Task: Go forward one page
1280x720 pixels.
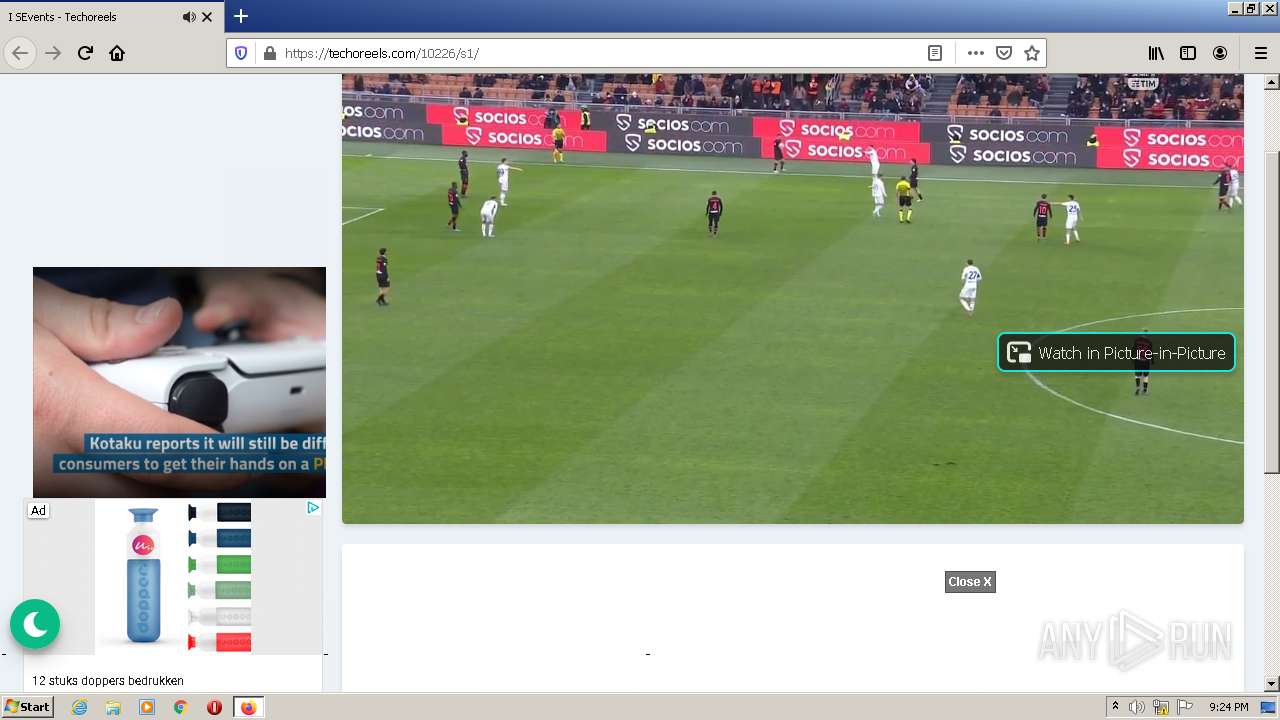Action: tap(53, 53)
